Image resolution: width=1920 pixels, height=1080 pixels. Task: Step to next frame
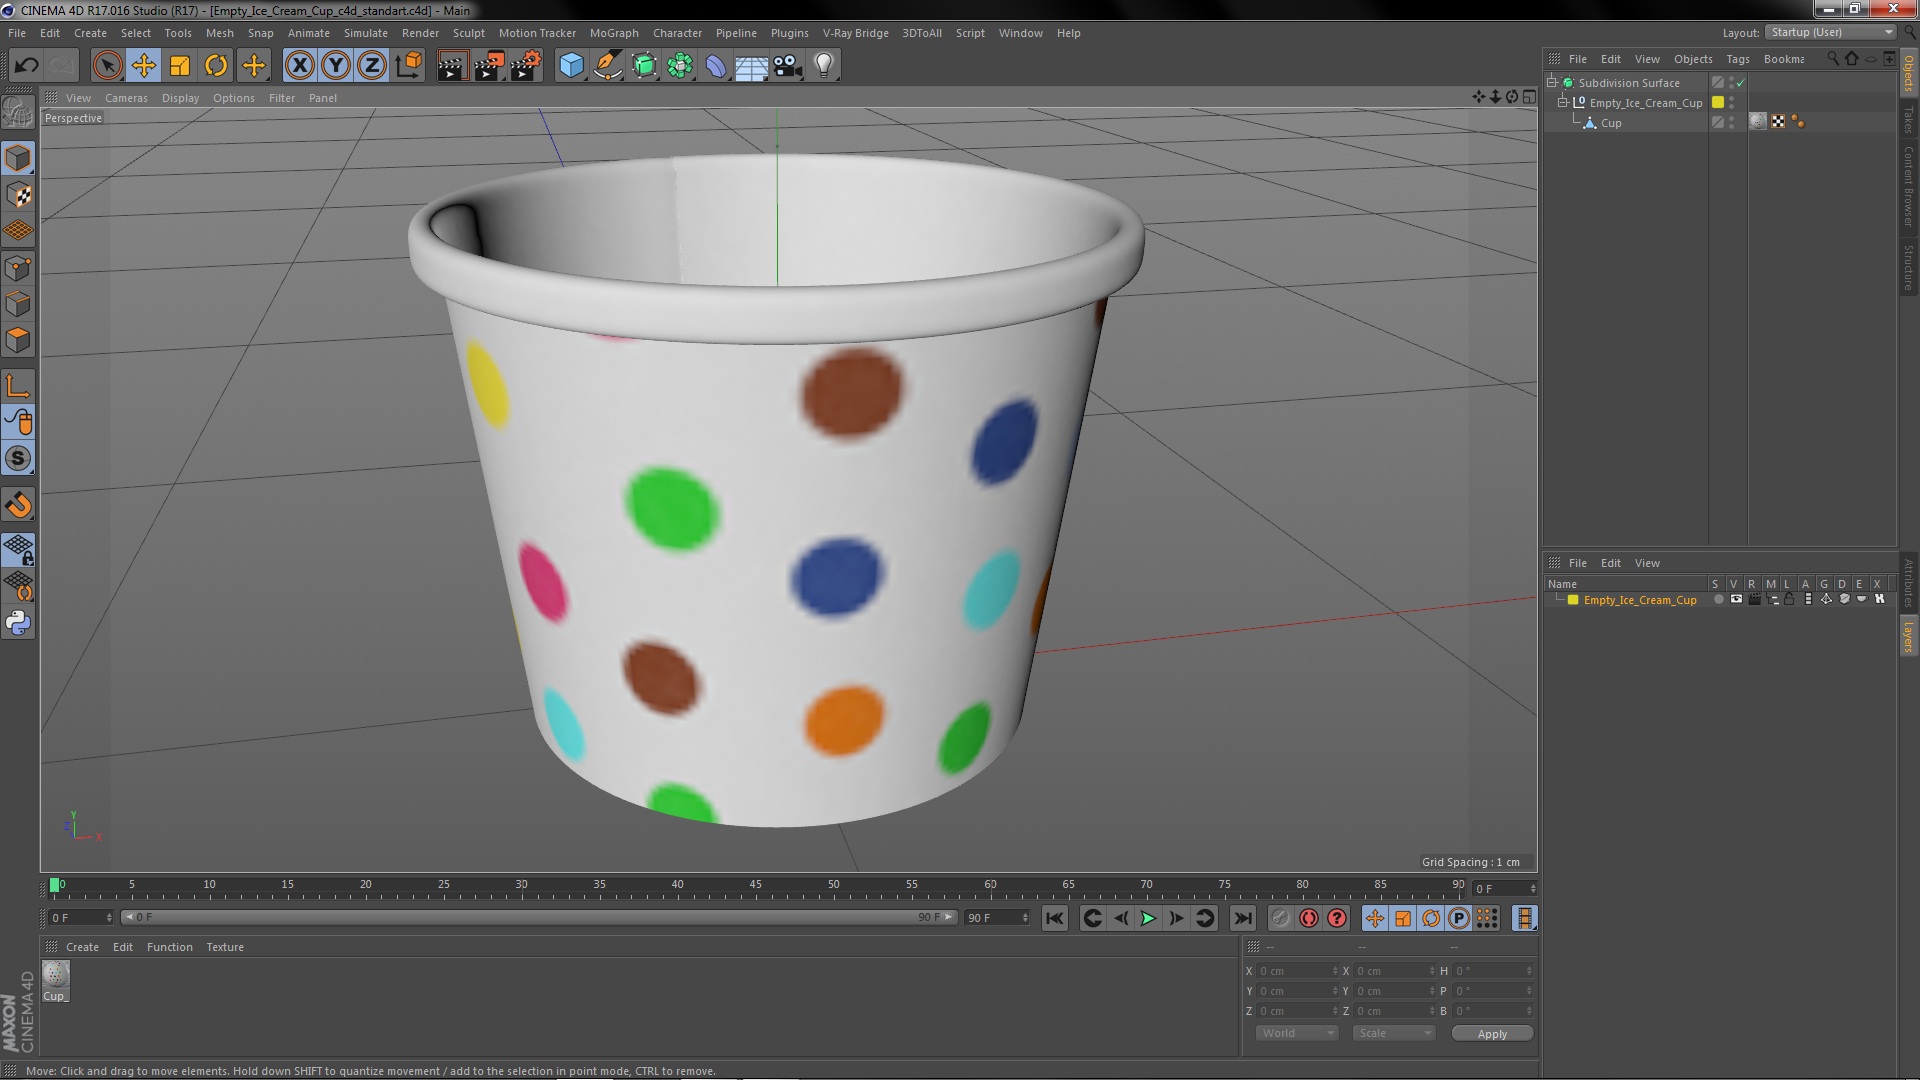pyautogui.click(x=1176, y=918)
